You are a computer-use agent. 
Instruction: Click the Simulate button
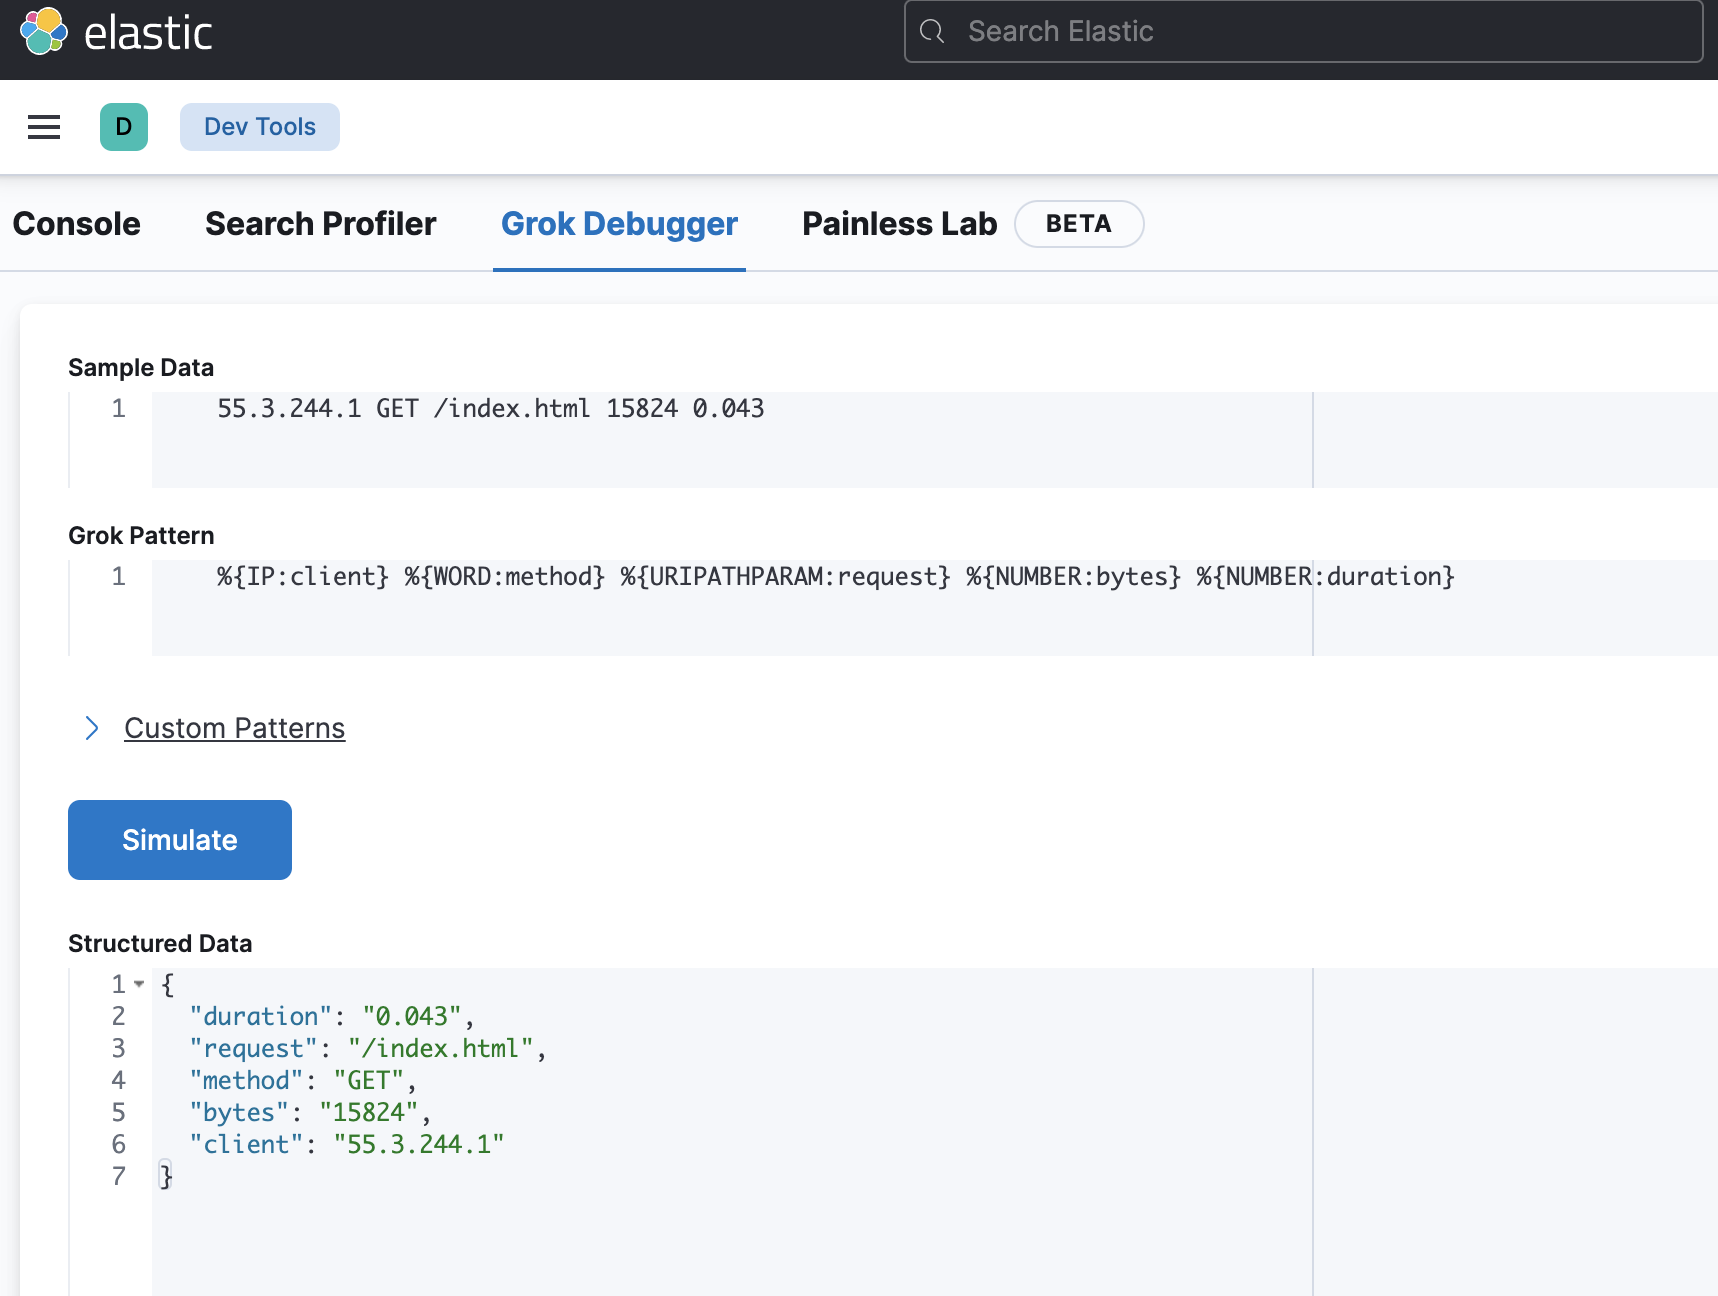[180, 840]
